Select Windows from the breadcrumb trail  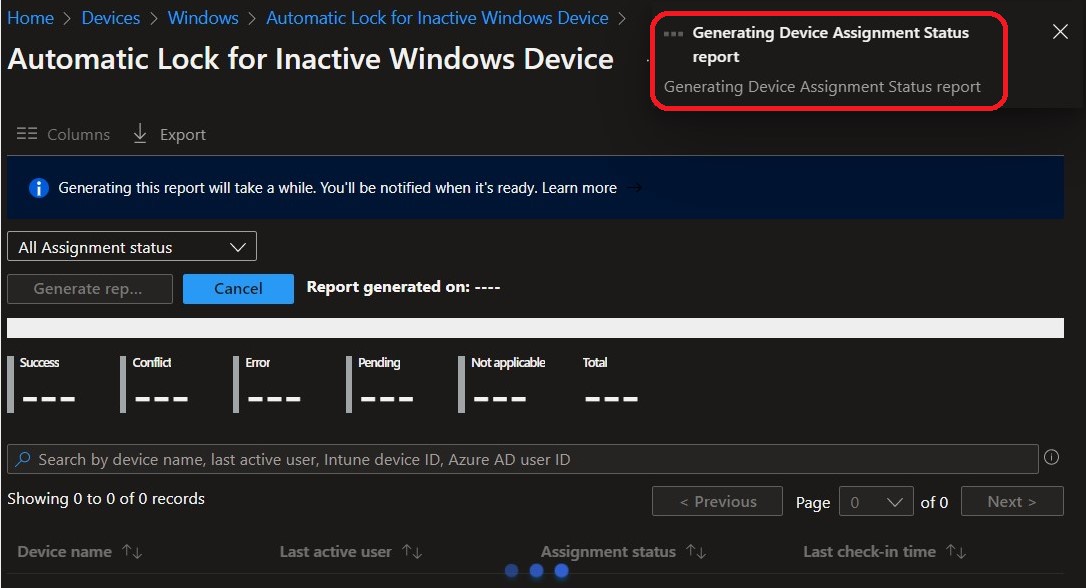tap(203, 18)
